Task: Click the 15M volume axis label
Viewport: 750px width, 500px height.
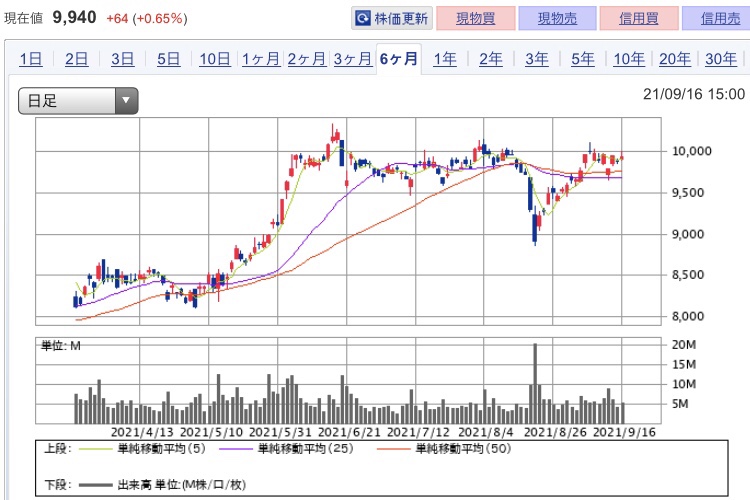Action: (684, 365)
